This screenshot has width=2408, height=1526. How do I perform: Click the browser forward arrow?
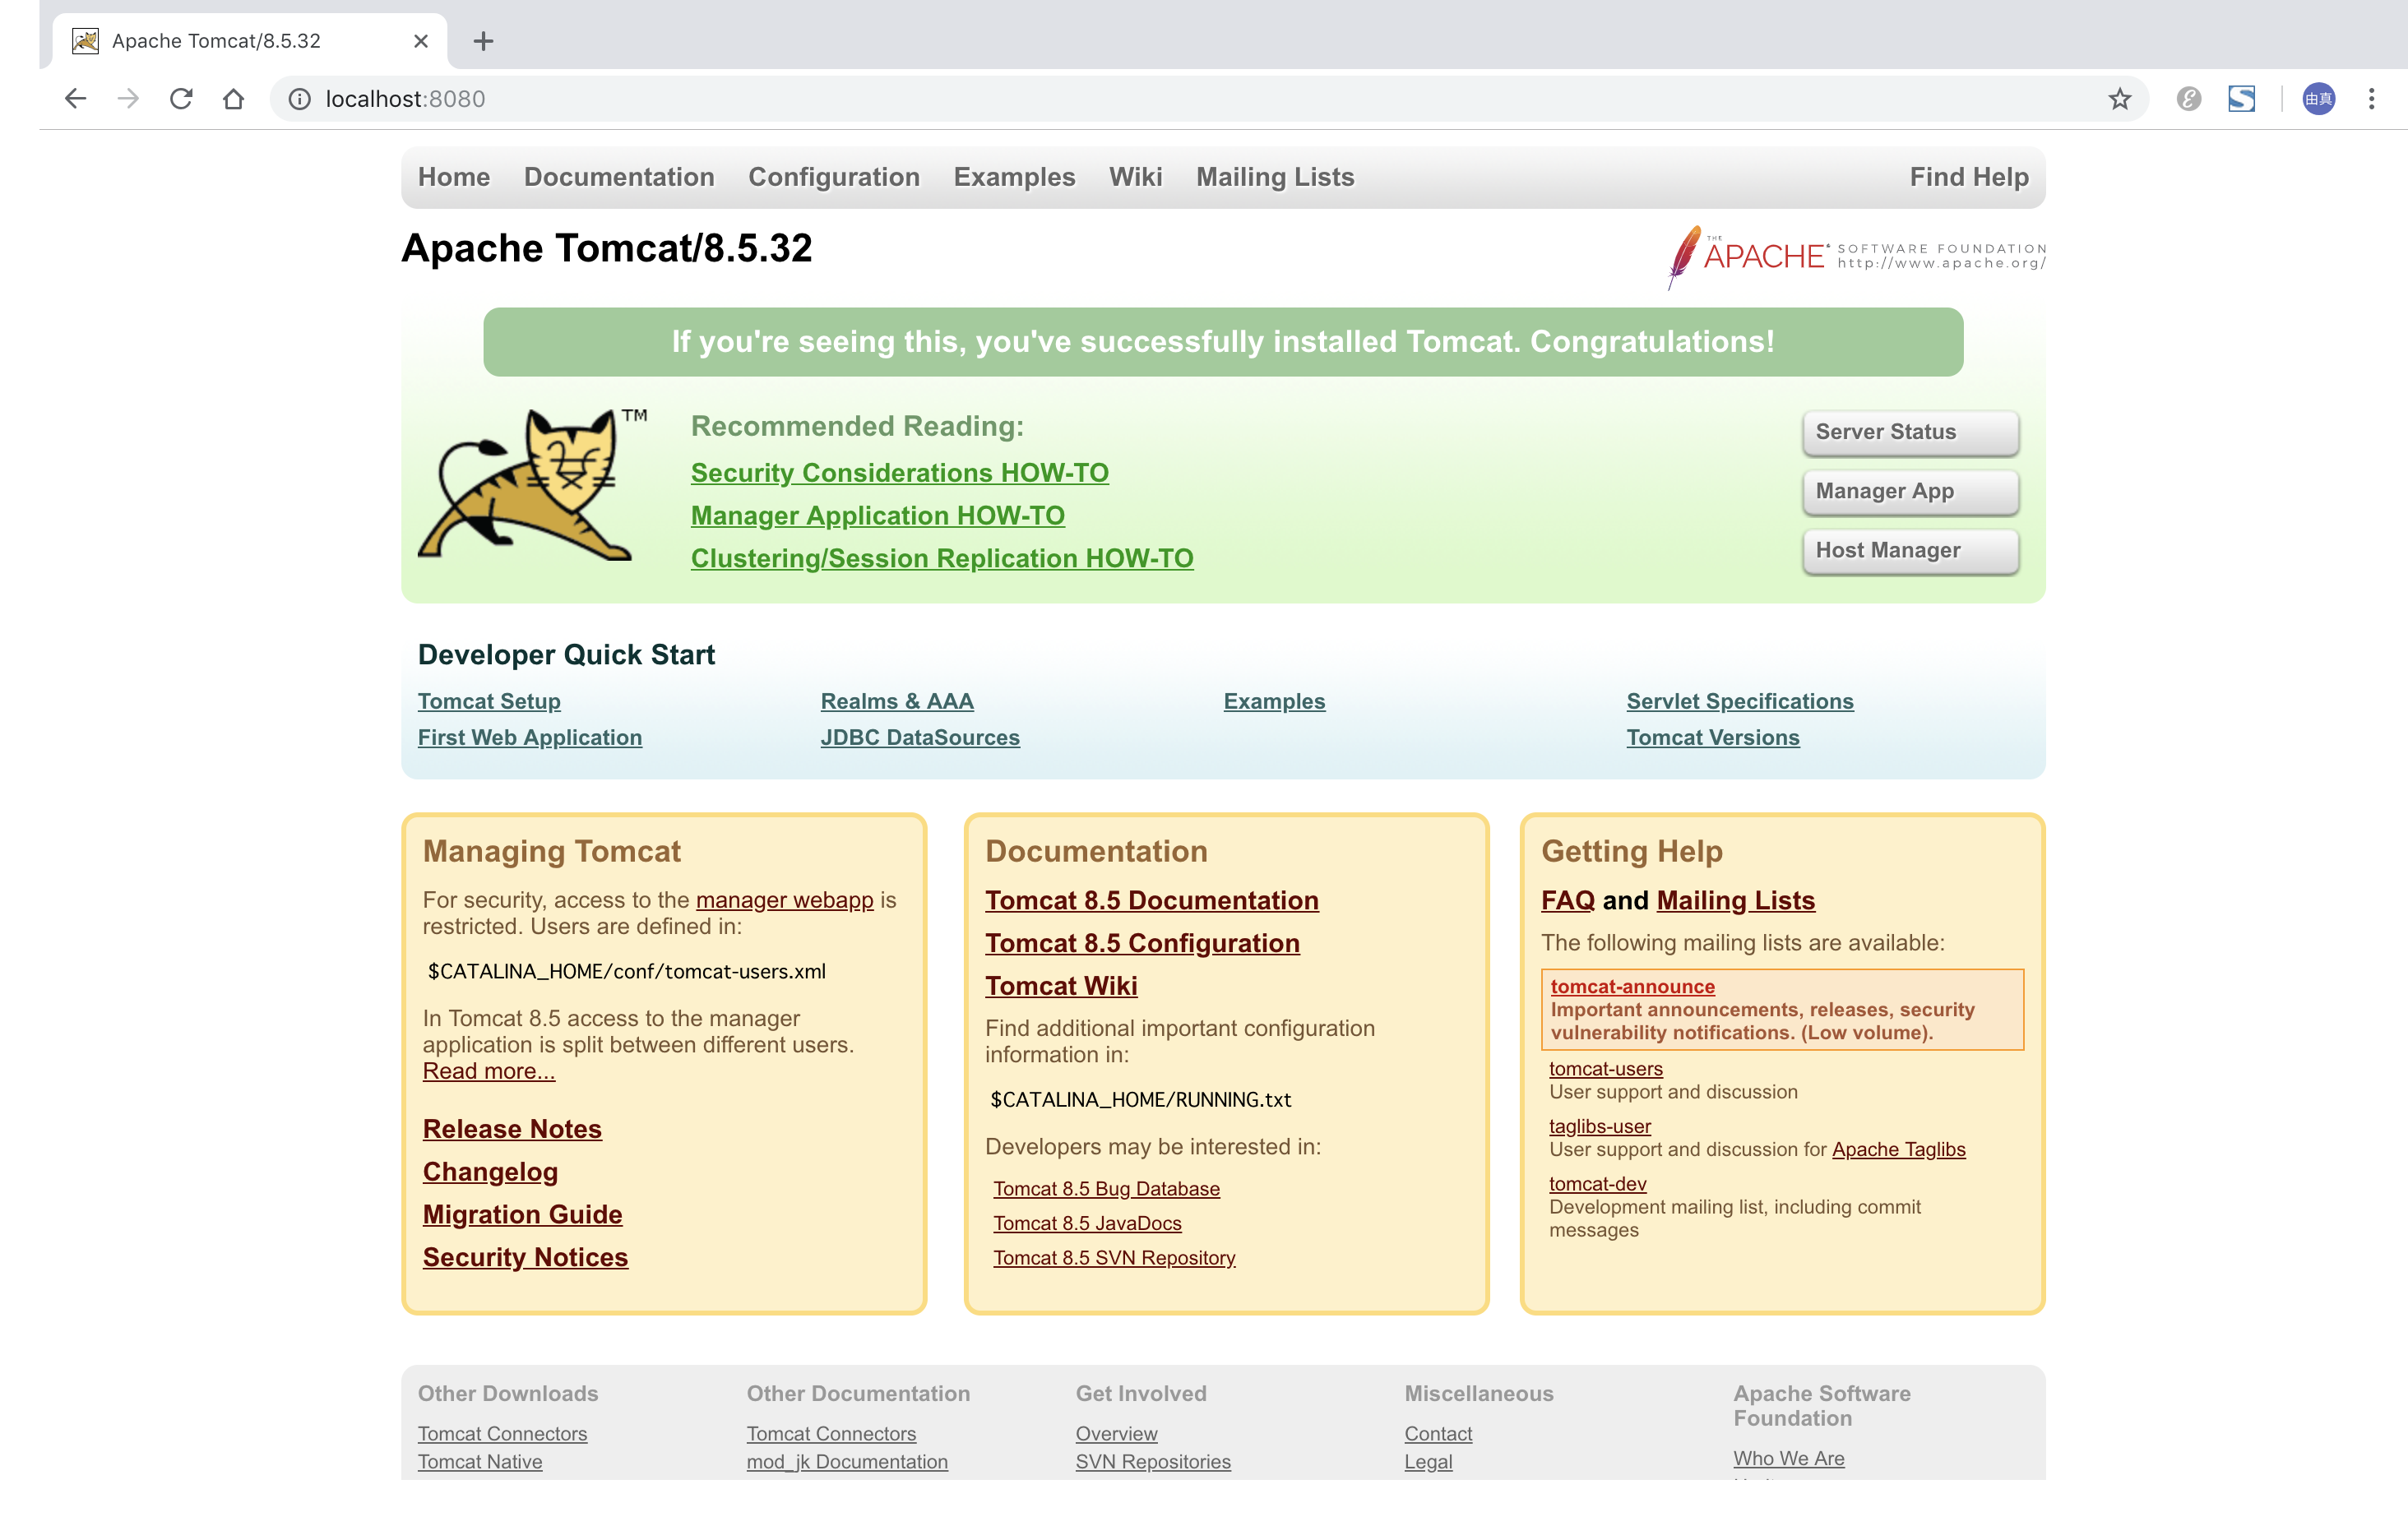(128, 99)
